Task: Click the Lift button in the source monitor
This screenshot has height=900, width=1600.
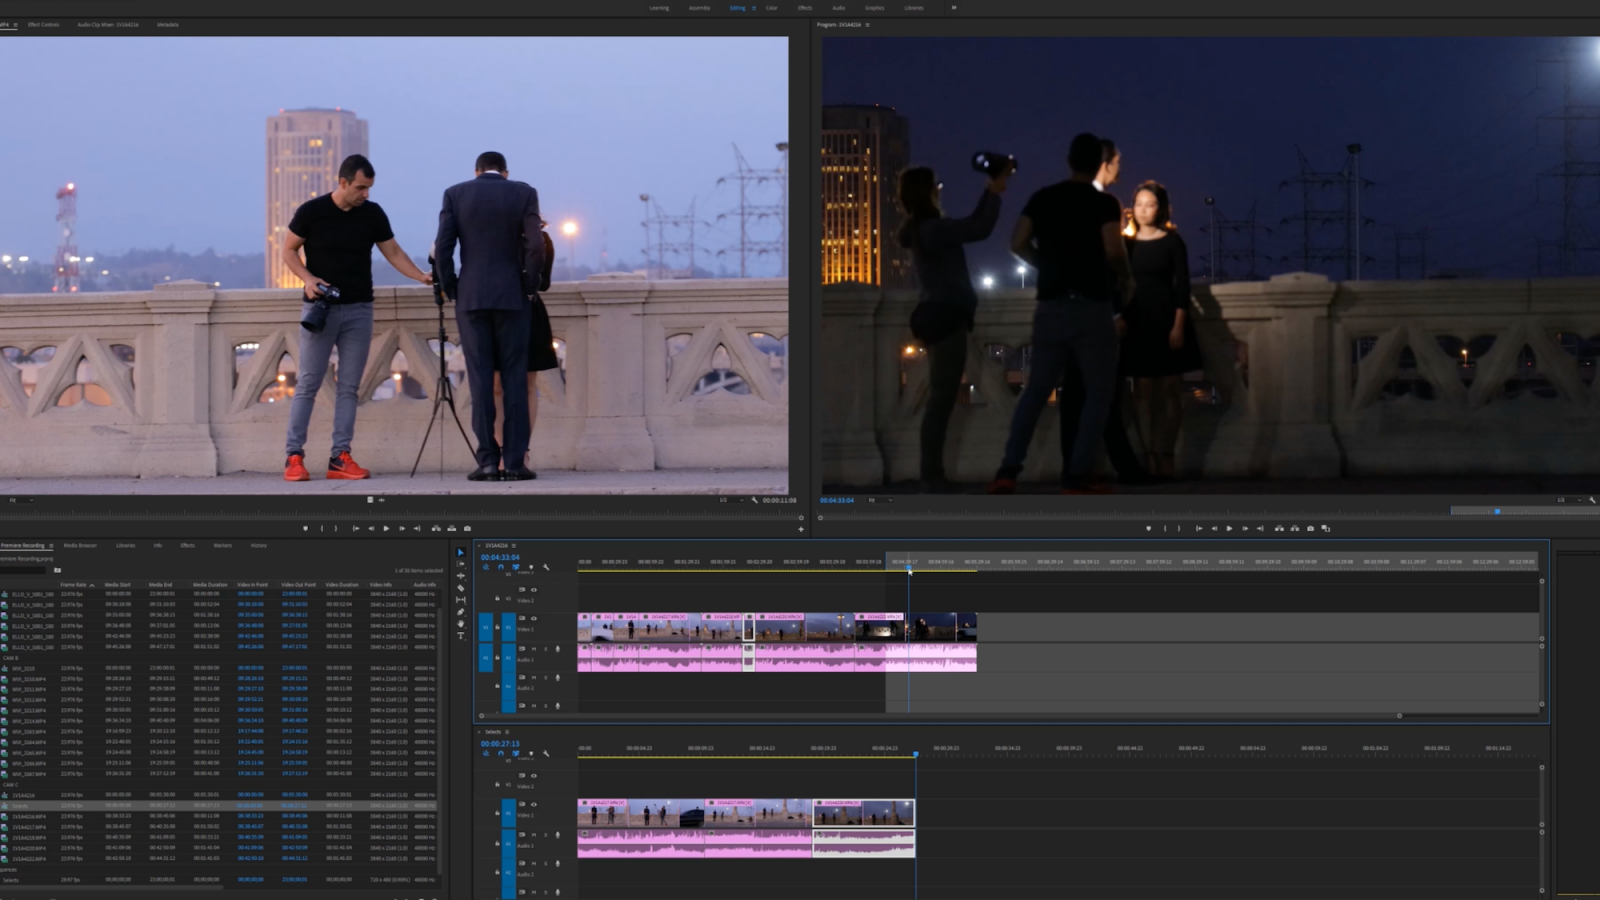Action: tap(436, 529)
